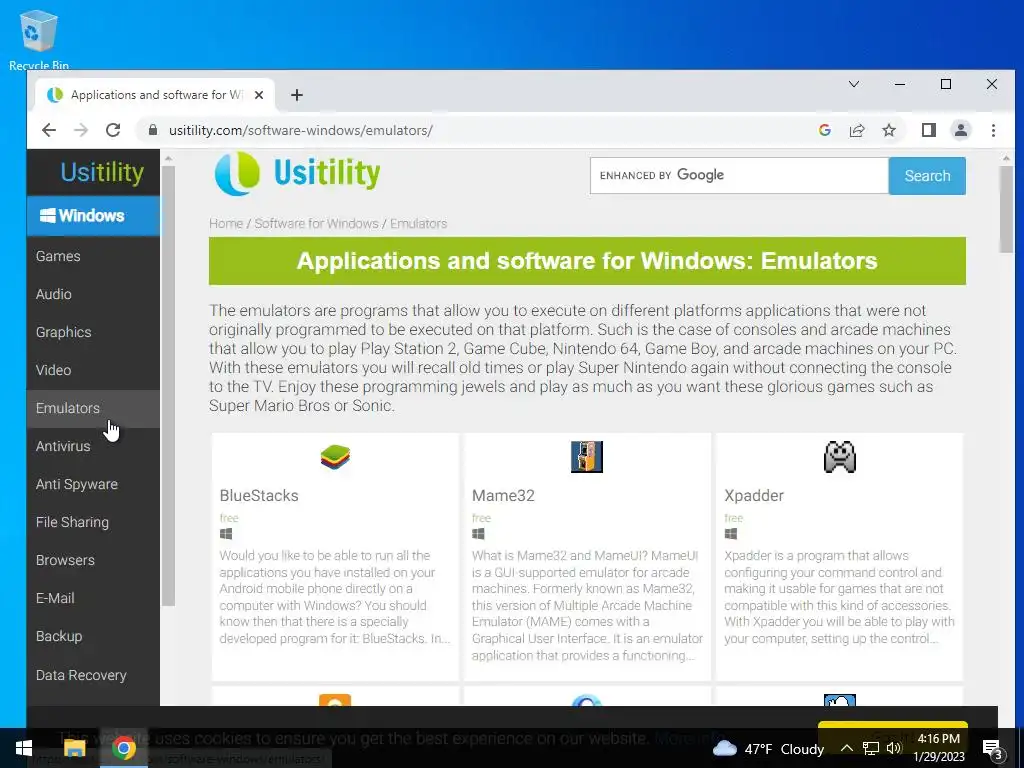Viewport: 1024px width, 768px height.
Task: Open the Chrome profile avatar
Action: (961, 130)
